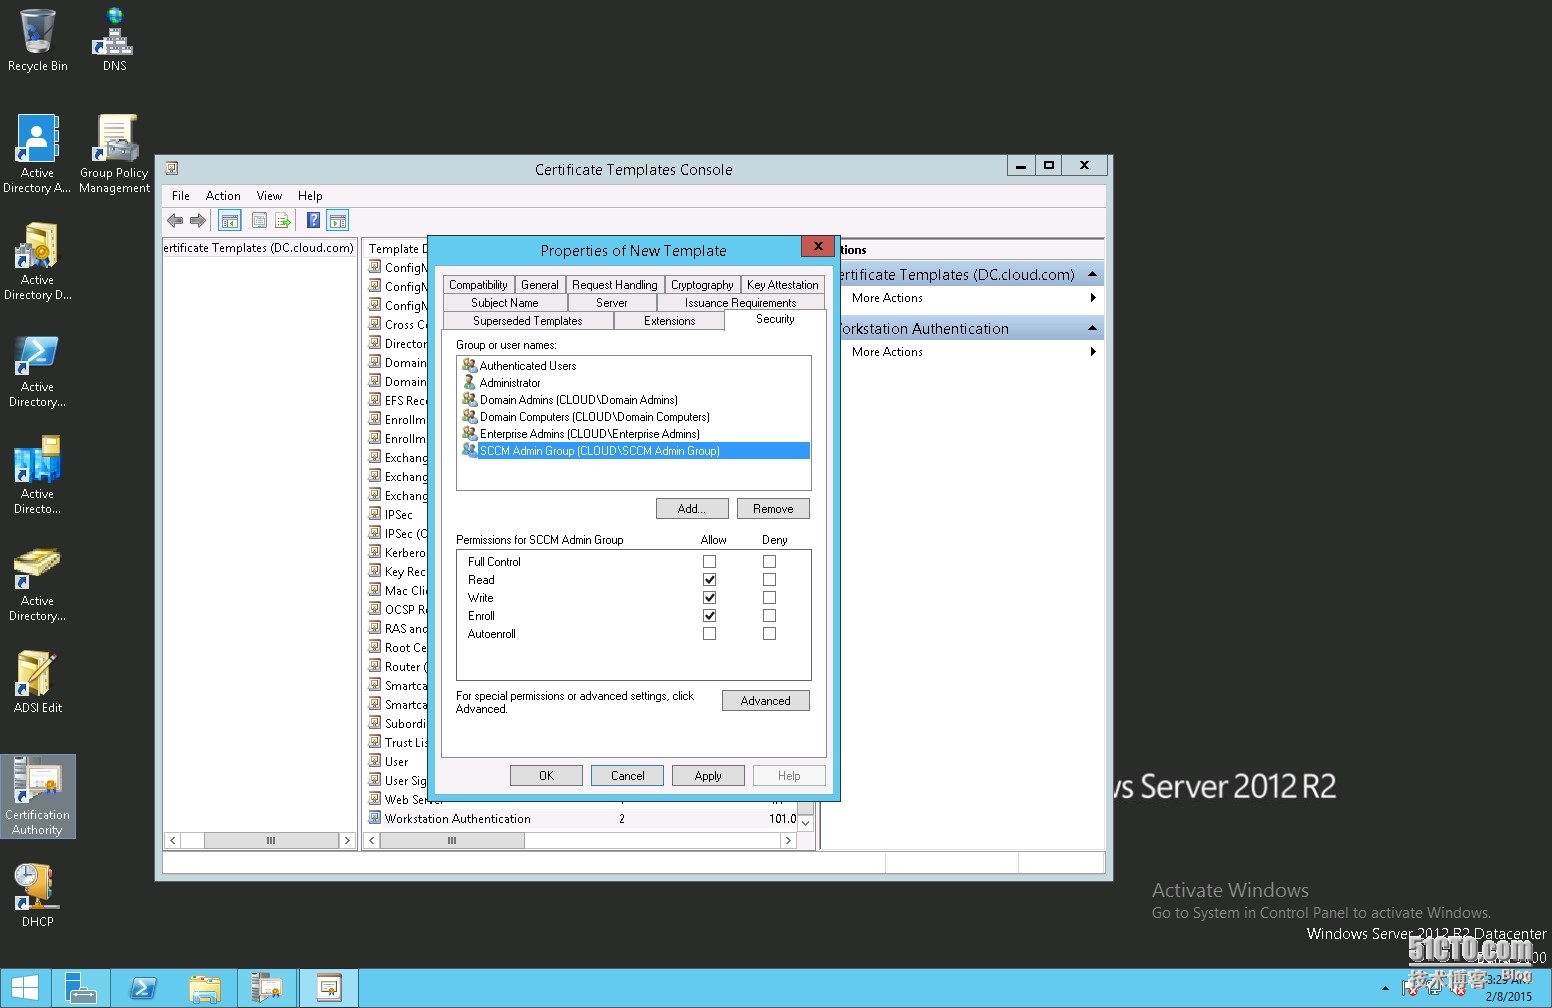Screen dimensions: 1552x1008
Task: Click template list horizontal scroll right arrow
Action: point(788,841)
